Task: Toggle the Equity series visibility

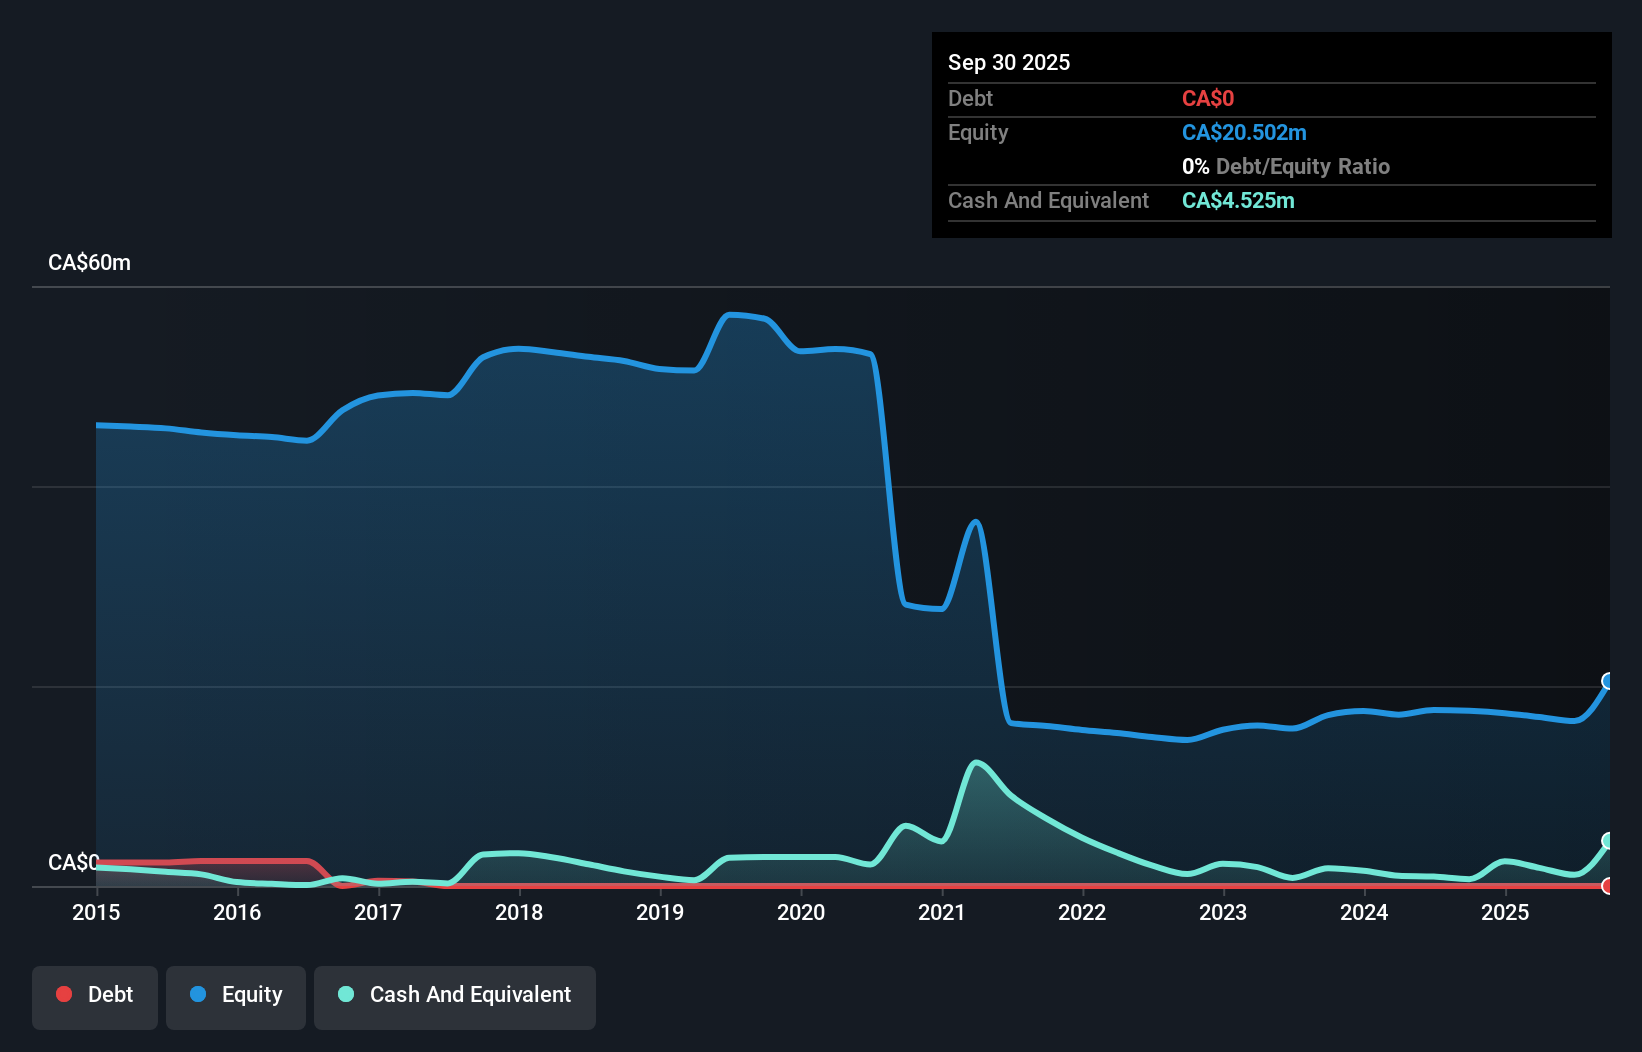Action: click(236, 994)
